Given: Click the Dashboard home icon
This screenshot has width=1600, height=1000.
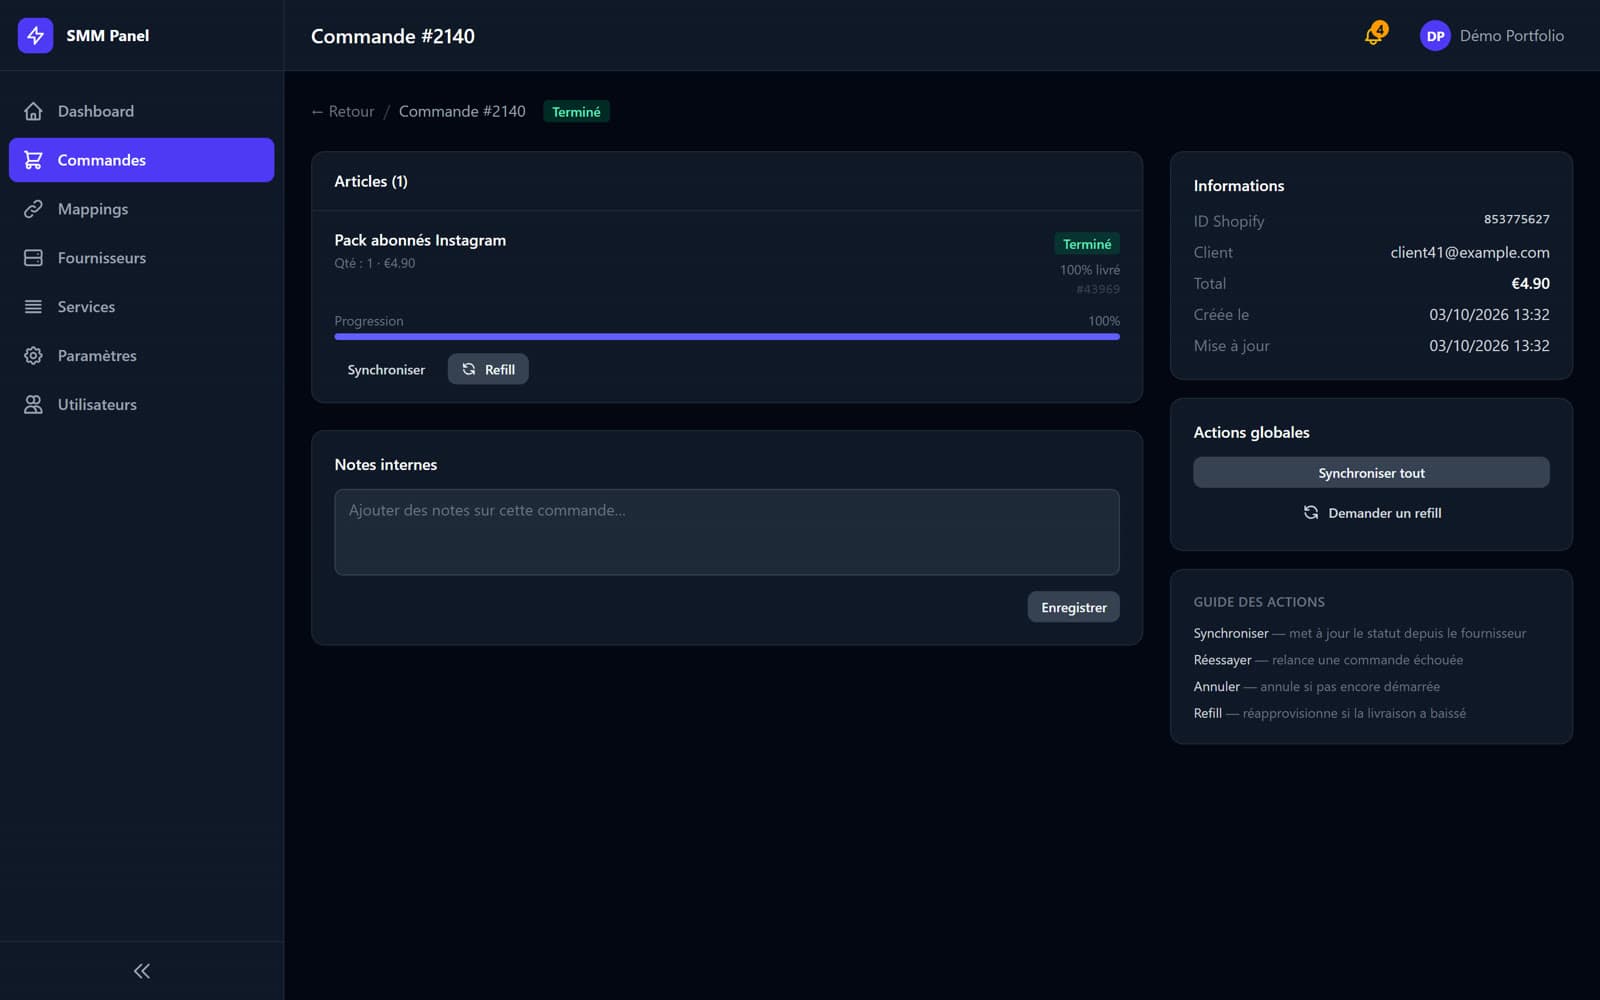Looking at the screenshot, I should (x=33, y=111).
